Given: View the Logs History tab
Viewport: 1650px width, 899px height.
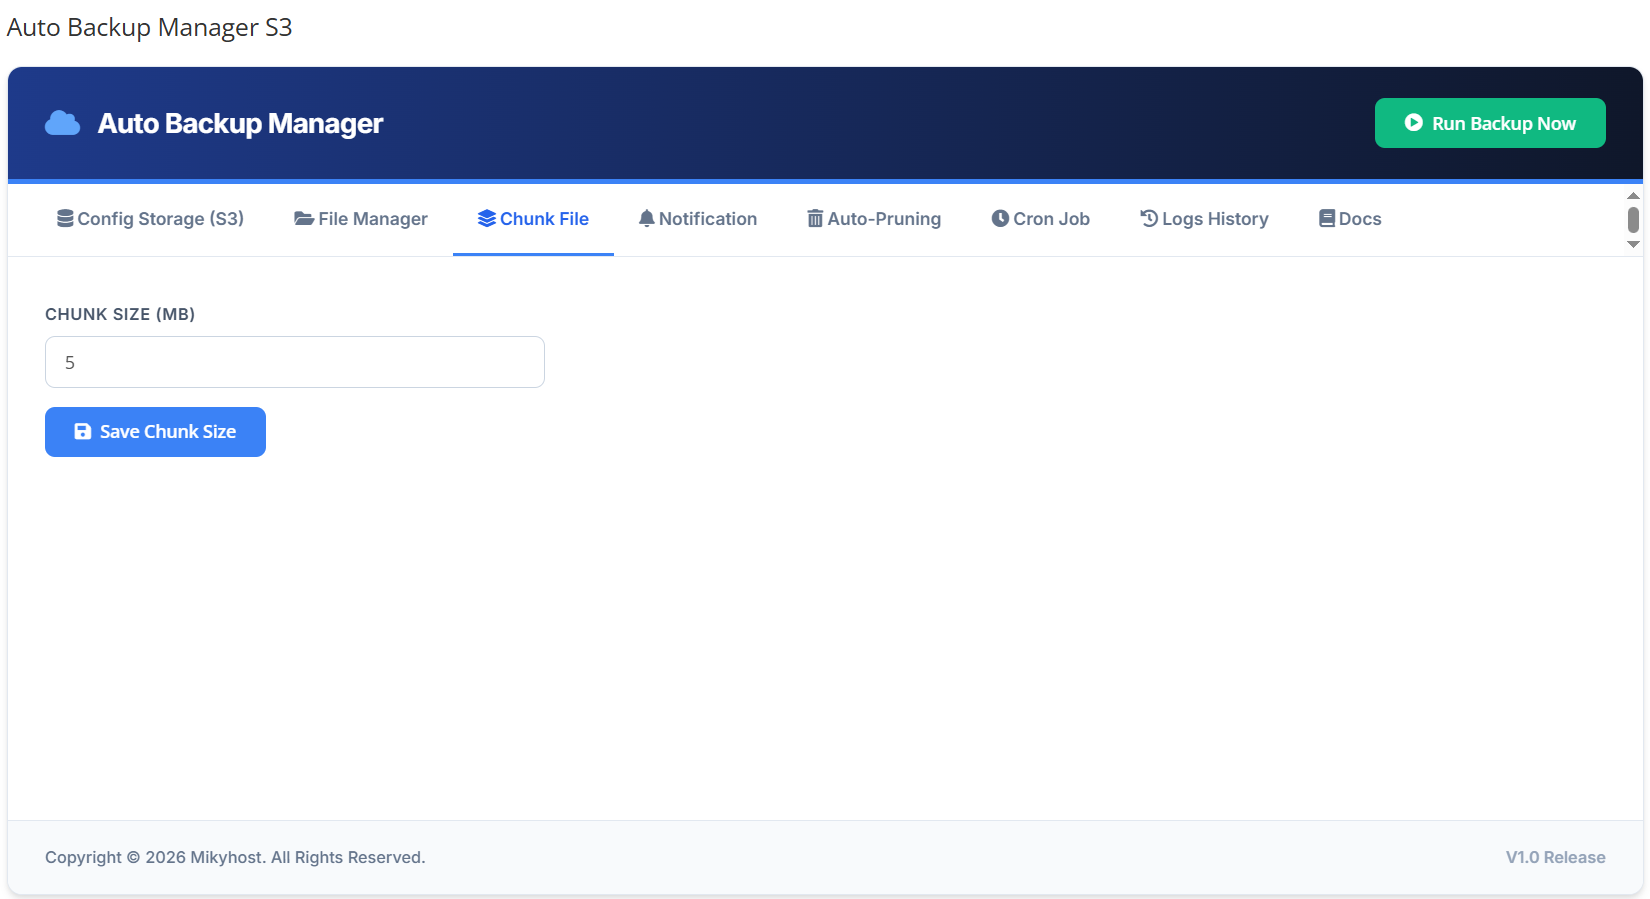Looking at the screenshot, I should pos(1204,218).
